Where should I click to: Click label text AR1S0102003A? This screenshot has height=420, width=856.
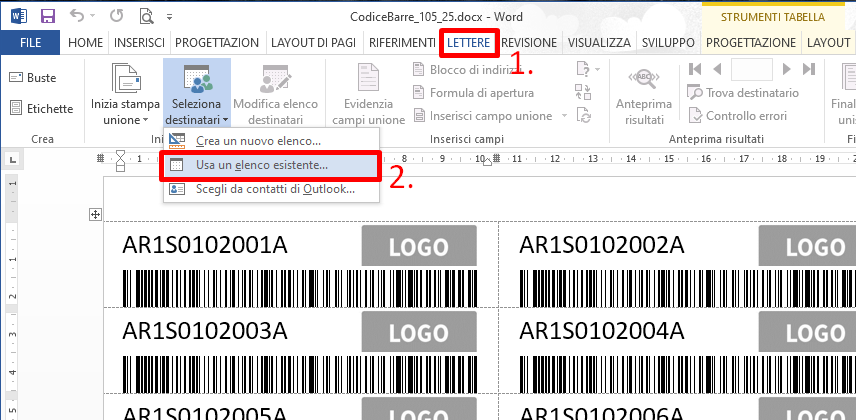coord(205,331)
